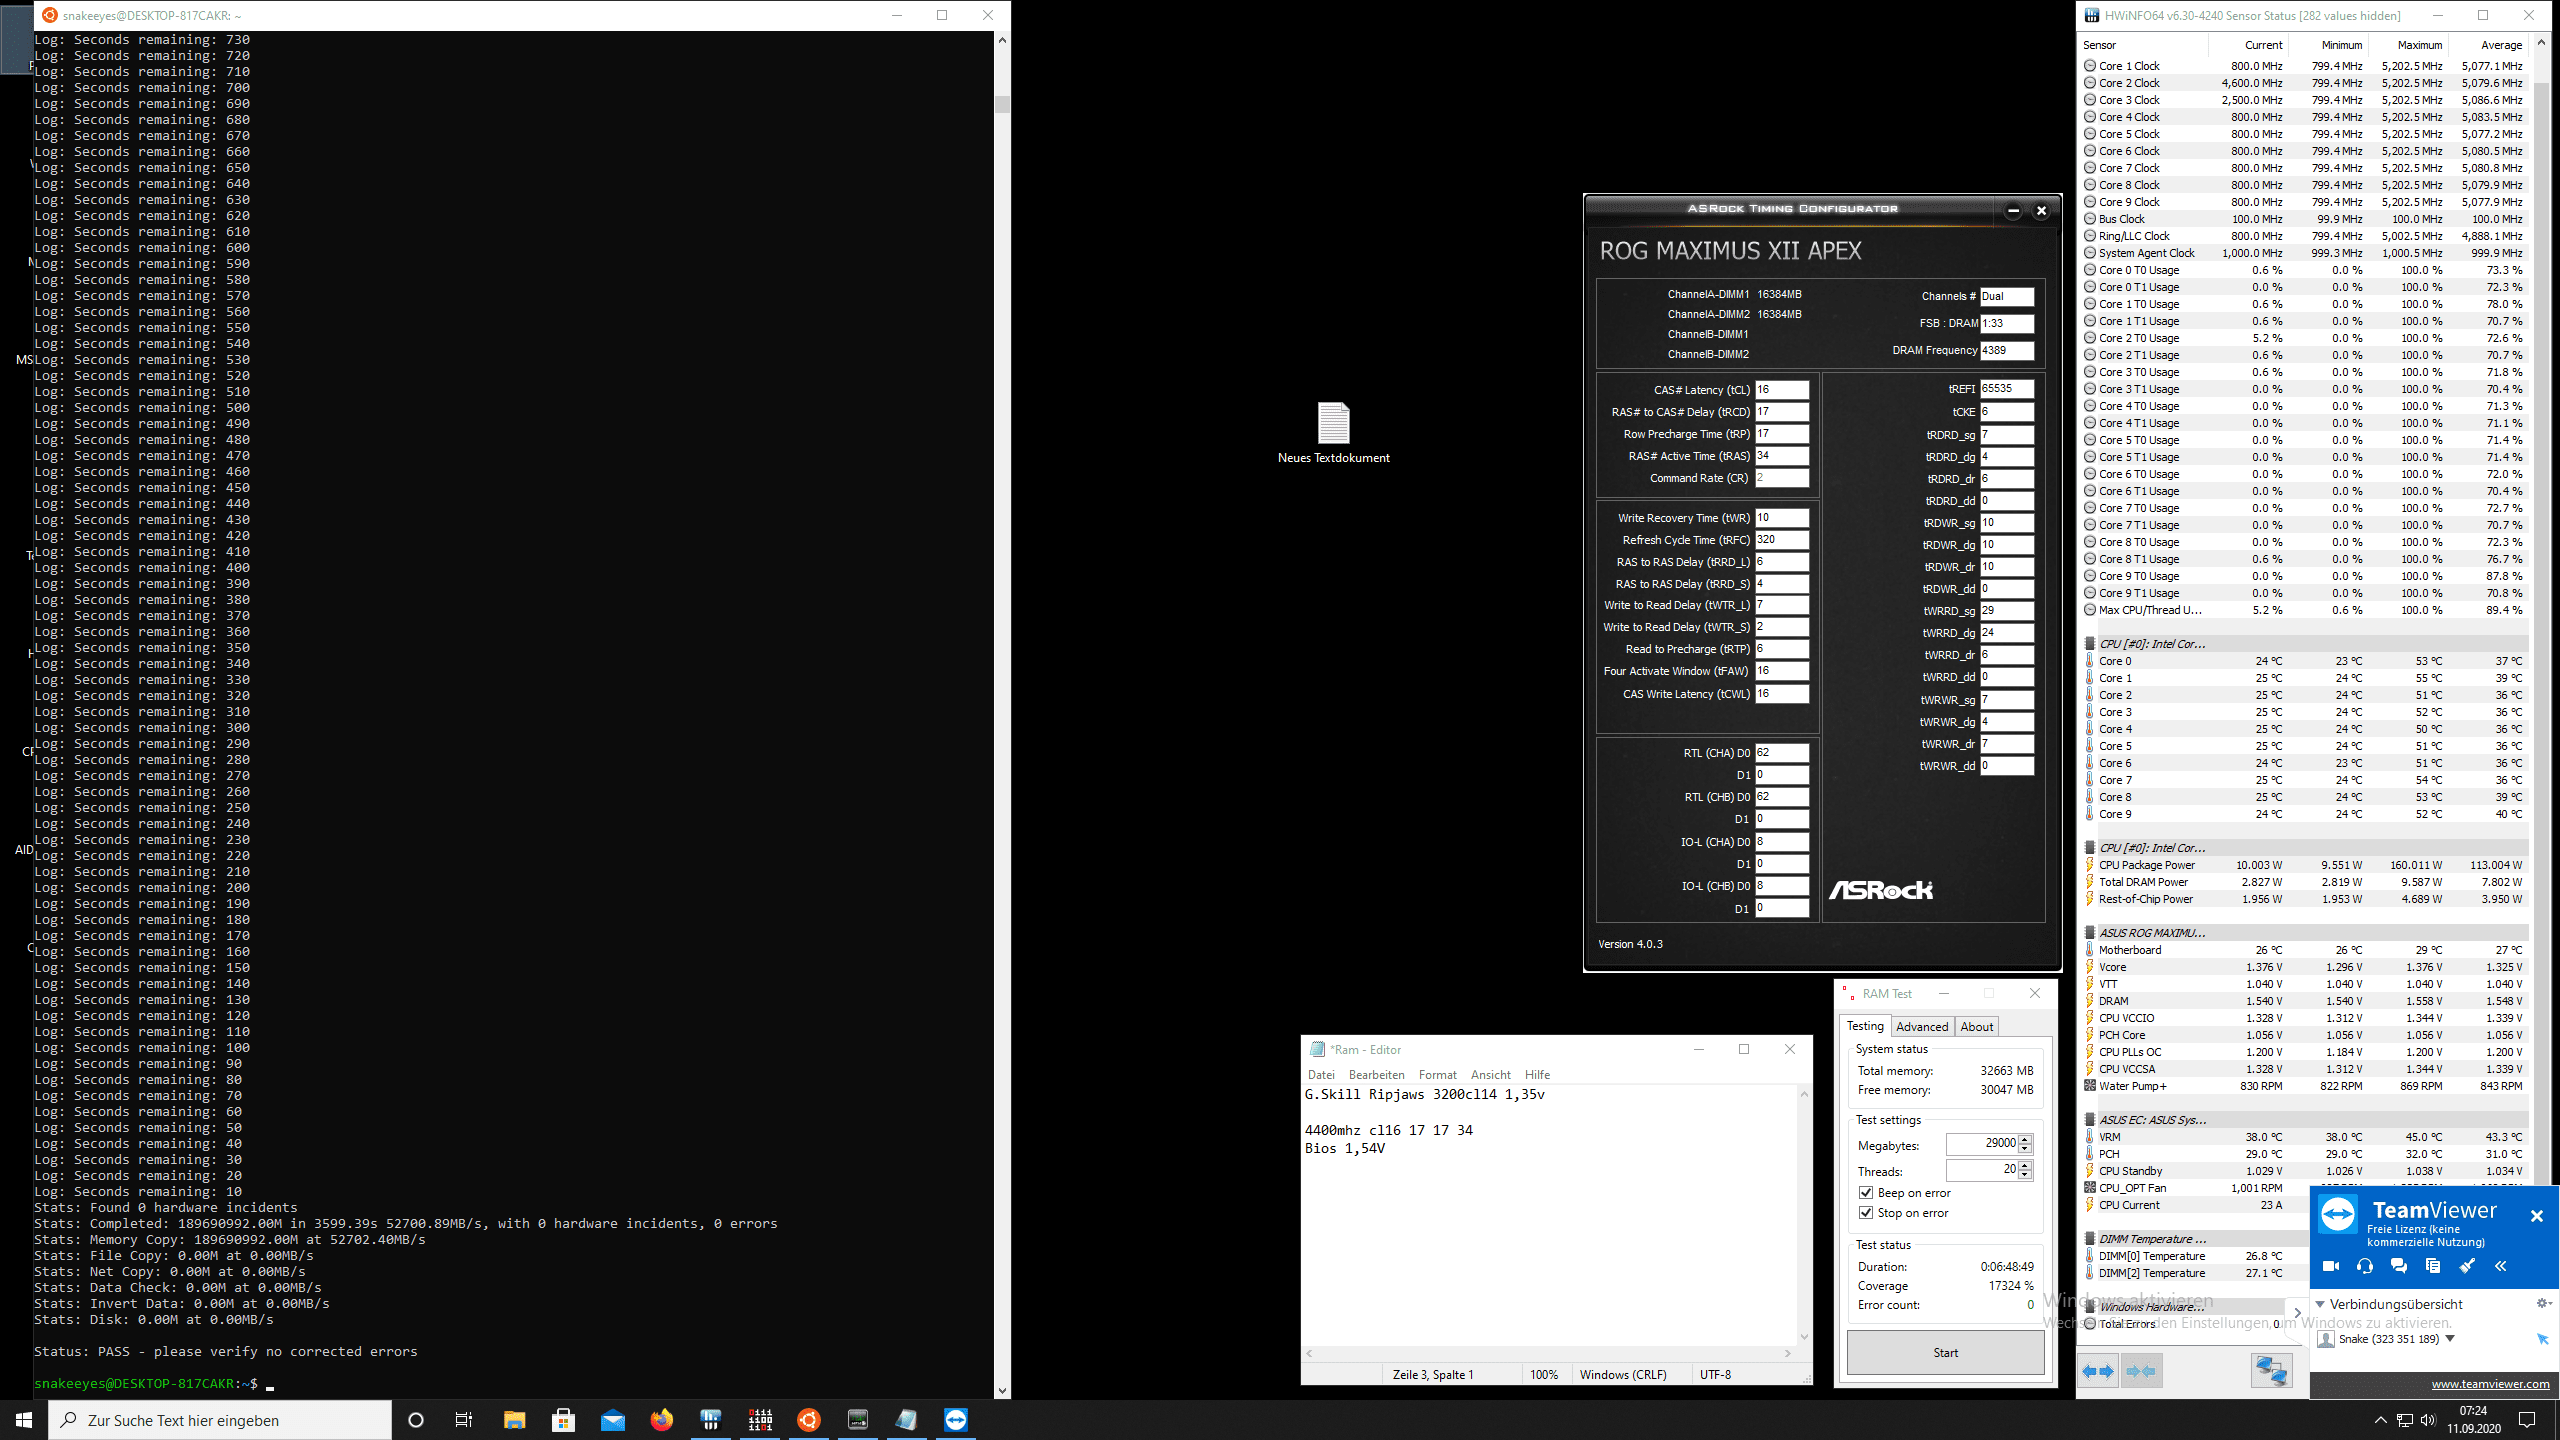Image resolution: width=2560 pixels, height=1440 pixels.
Task: Click HWiNFO network monitors icon button
Action: click(2271, 1371)
